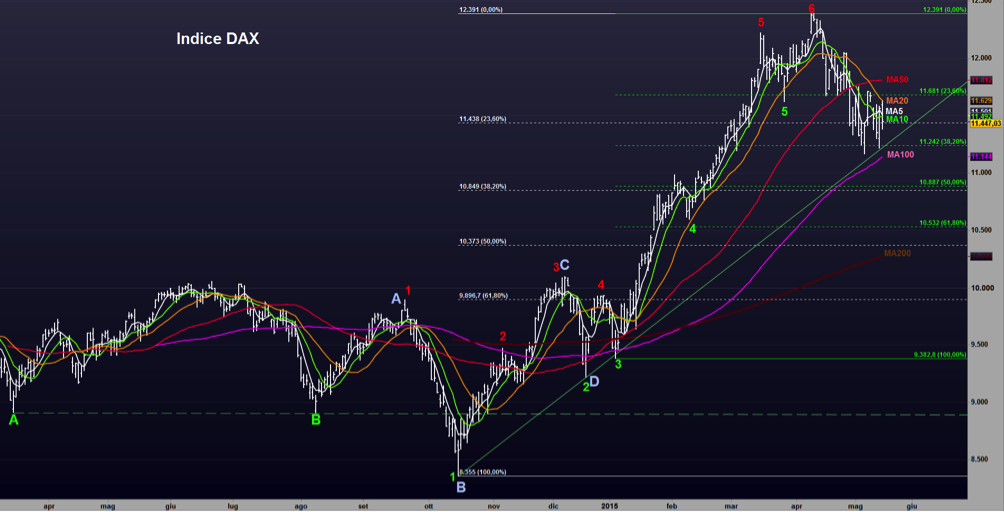This screenshot has width=1004, height=512.
Task: Click the 8.500 price axis label
Action: 981,459
